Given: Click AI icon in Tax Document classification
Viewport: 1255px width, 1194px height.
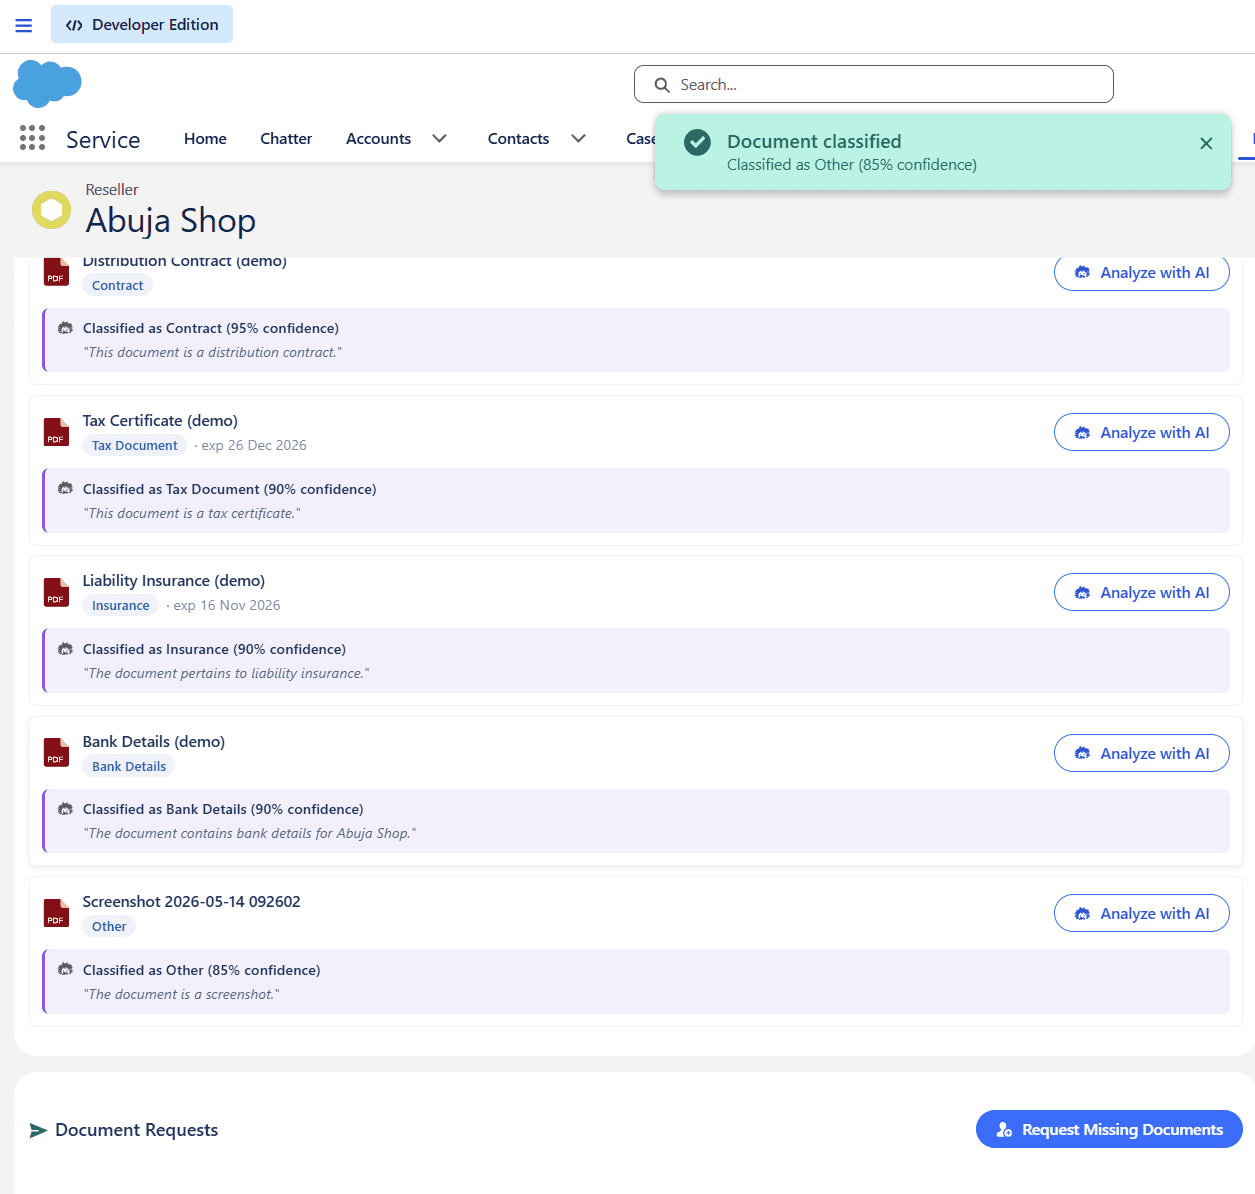Looking at the screenshot, I should 65,489.
